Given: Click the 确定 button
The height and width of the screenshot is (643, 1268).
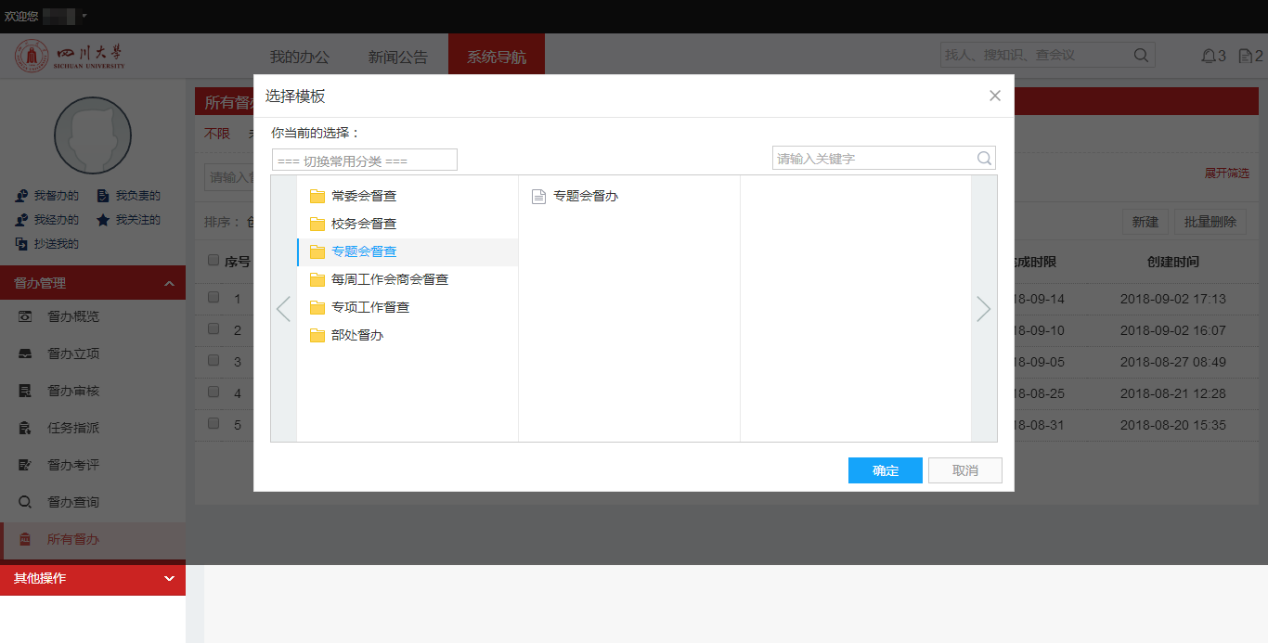Looking at the screenshot, I should [x=885, y=471].
